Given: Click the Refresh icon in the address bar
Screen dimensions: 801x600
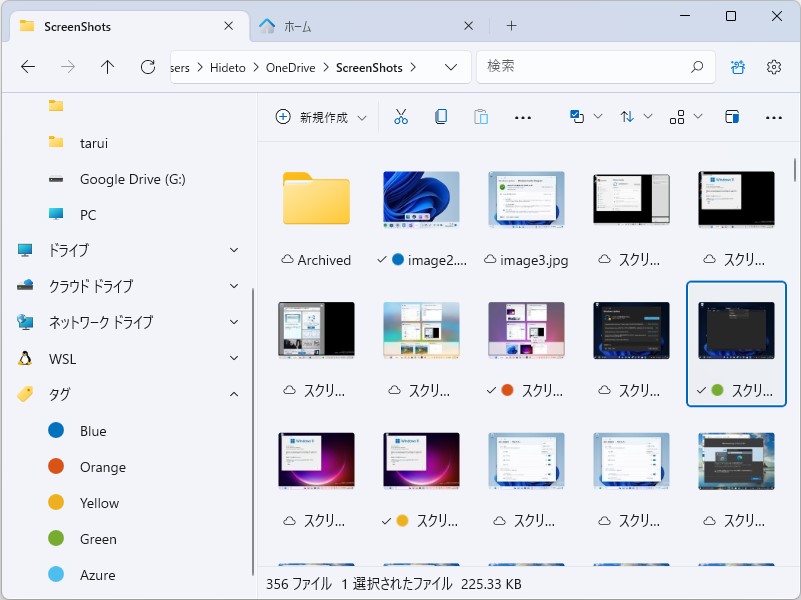Looking at the screenshot, I should click(x=147, y=67).
